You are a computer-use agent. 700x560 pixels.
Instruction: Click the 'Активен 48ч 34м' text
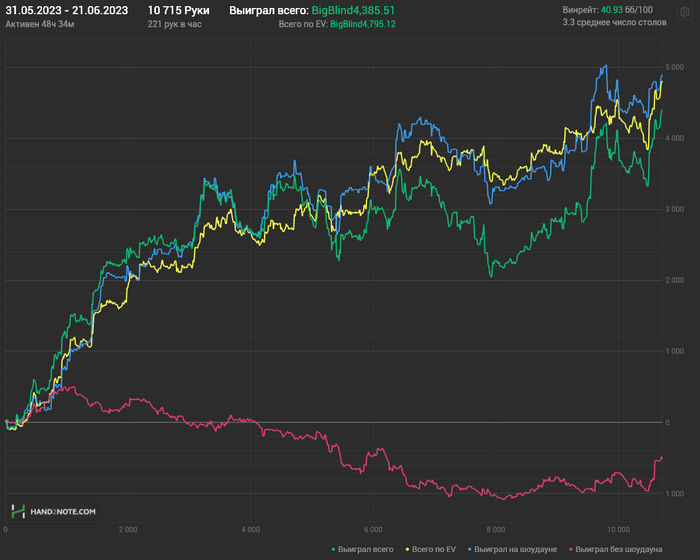40,24
